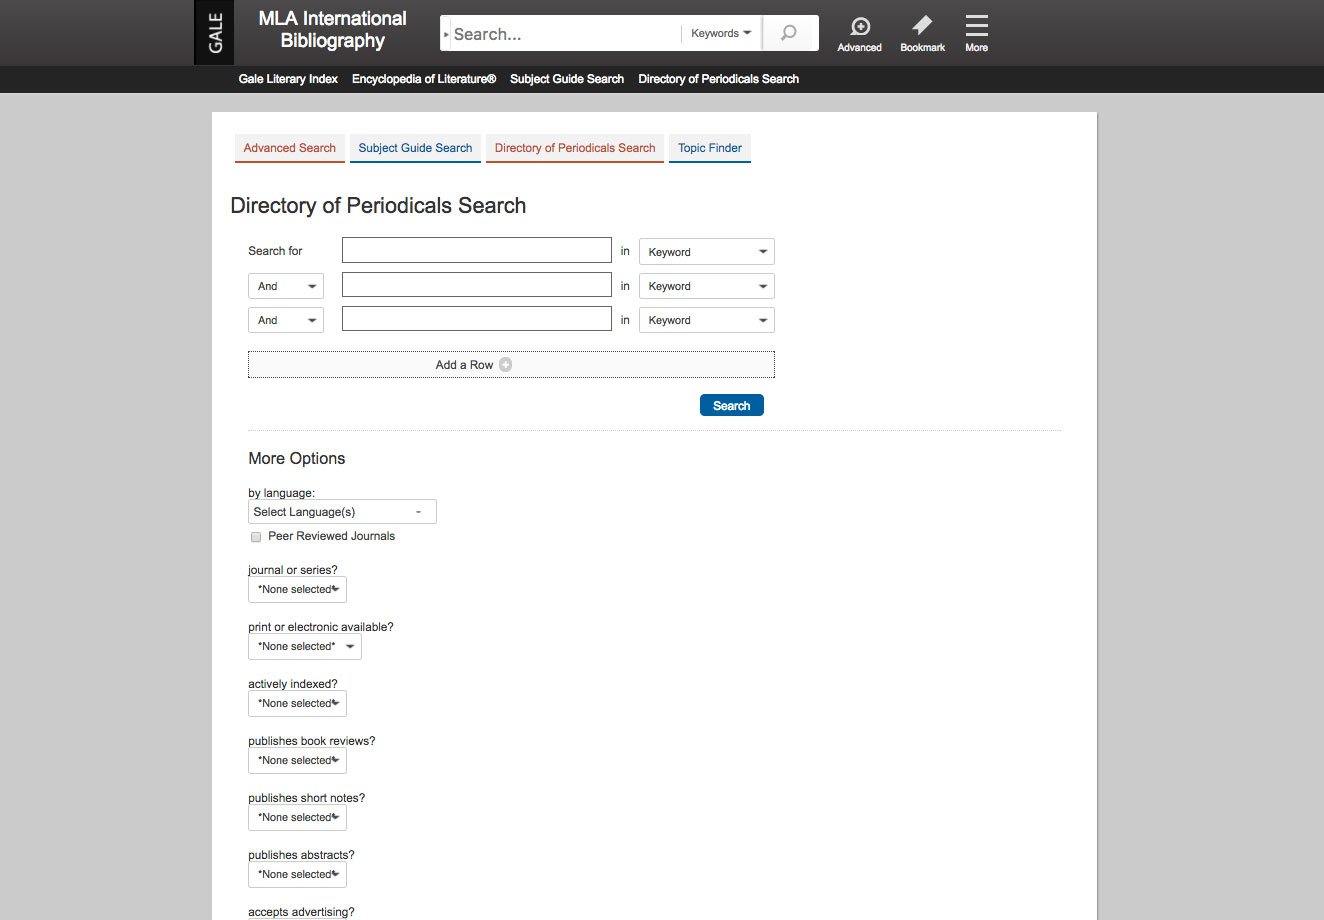Open Subject Guide Search in nav bar
Viewport: 1324px width, 920px height.
point(567,79)
